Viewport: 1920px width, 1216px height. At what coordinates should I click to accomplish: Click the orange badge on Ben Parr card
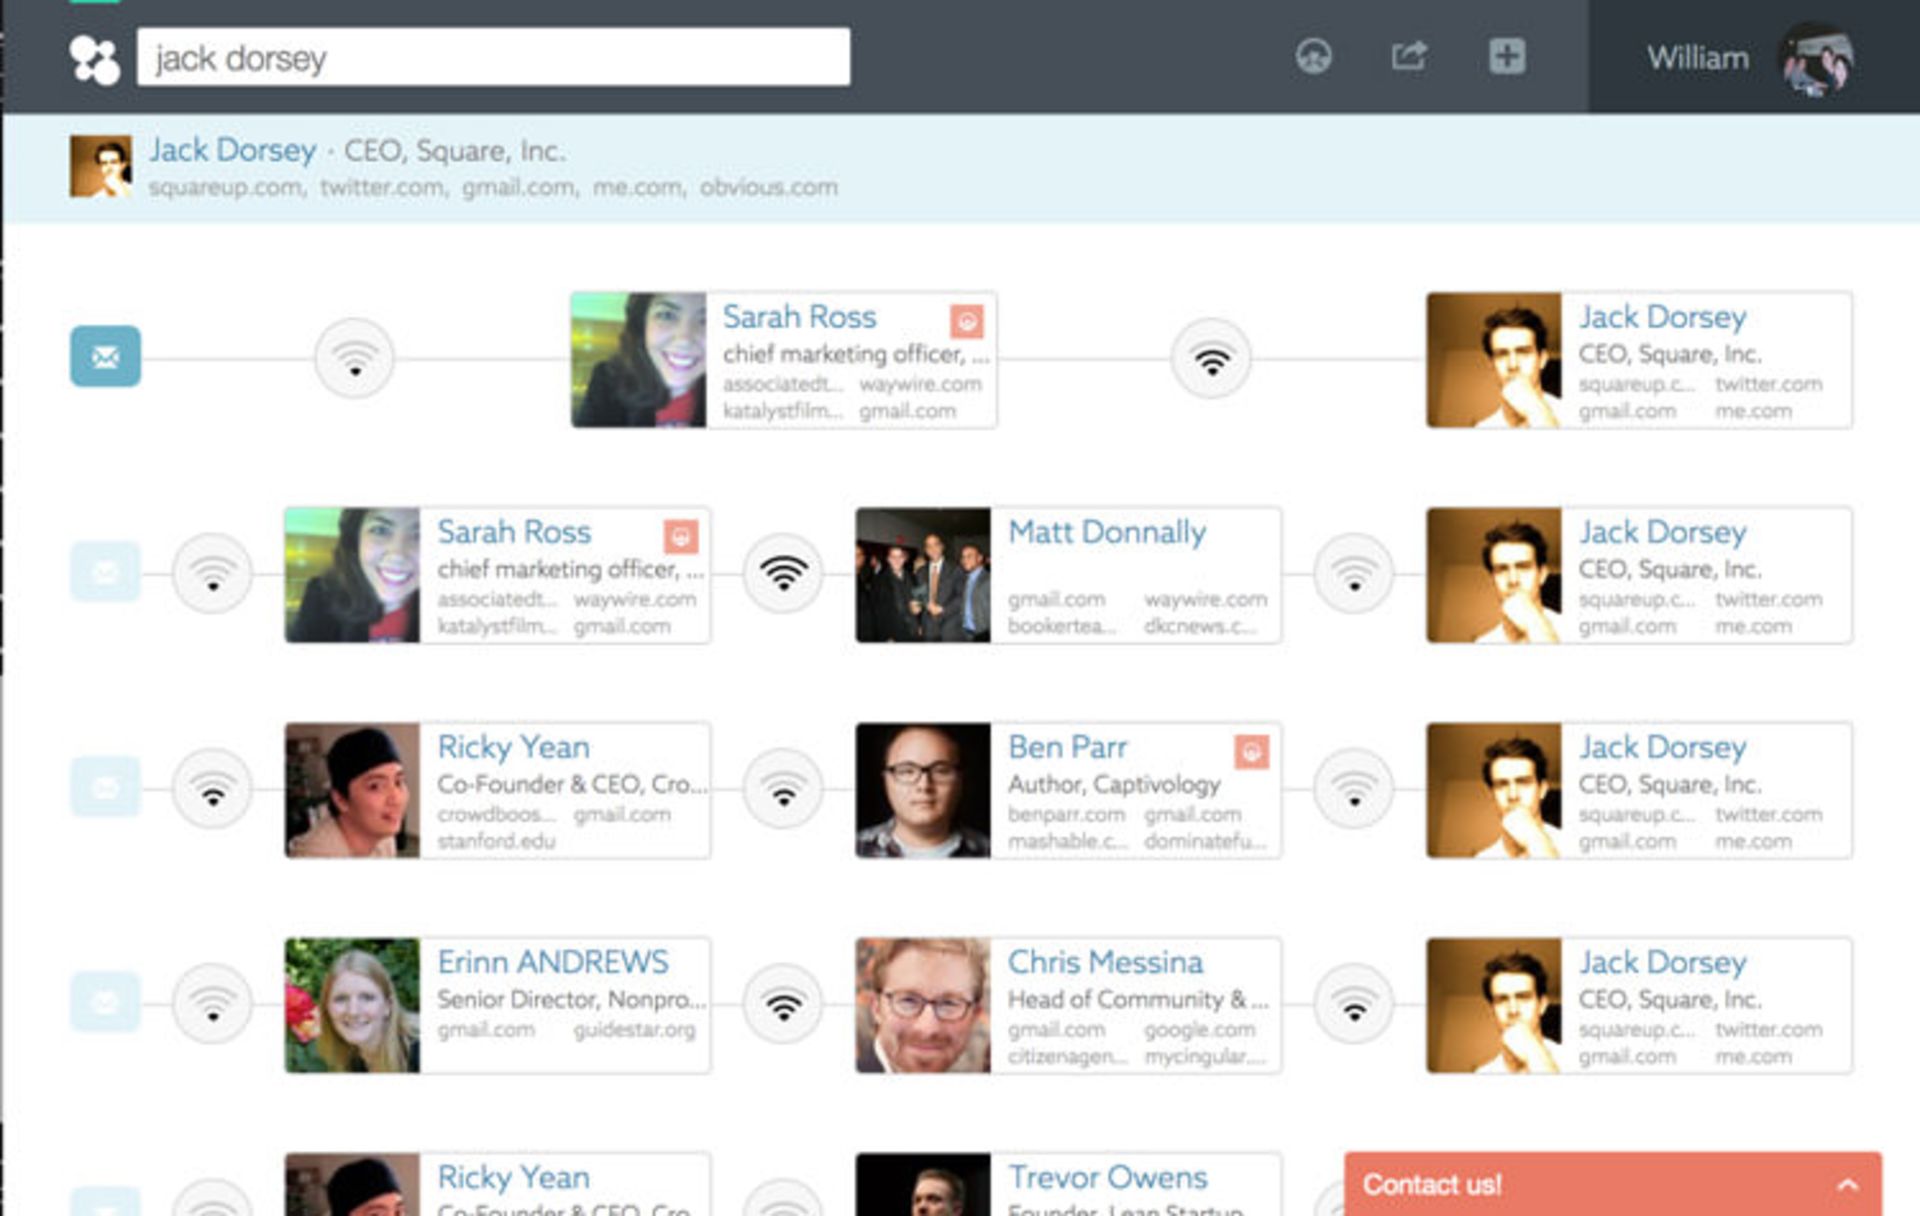[x=1251, y=752]
